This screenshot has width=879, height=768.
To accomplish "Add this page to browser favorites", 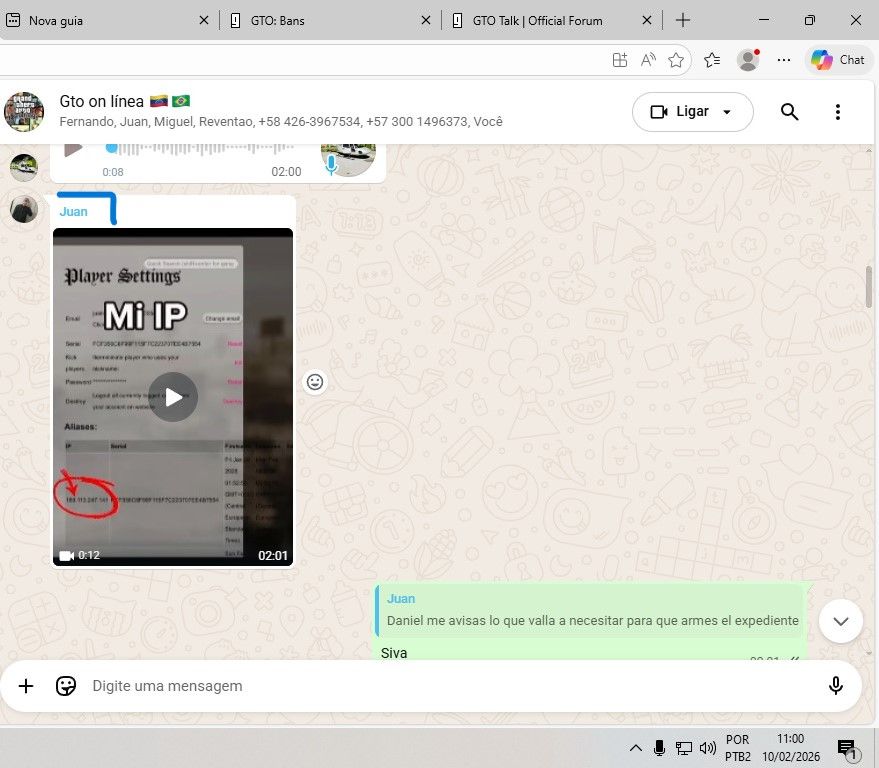I will 676,60.
